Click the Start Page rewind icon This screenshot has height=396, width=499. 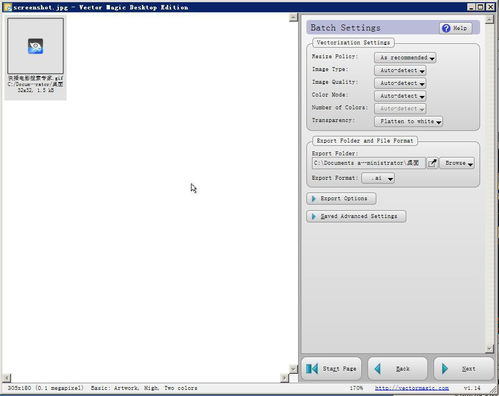(312, 369)
